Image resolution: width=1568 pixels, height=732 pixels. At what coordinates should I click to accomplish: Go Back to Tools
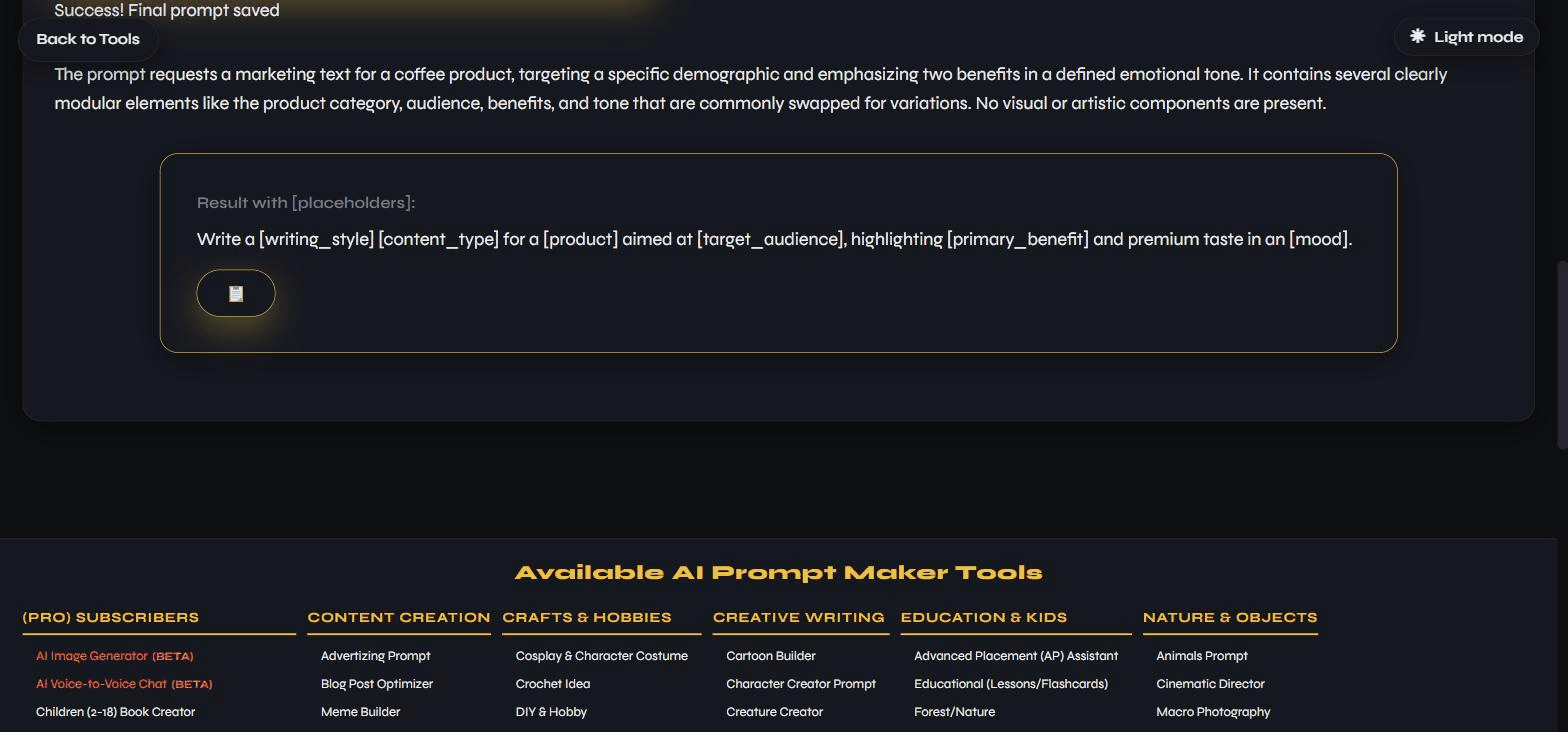[x=88, y=39]
